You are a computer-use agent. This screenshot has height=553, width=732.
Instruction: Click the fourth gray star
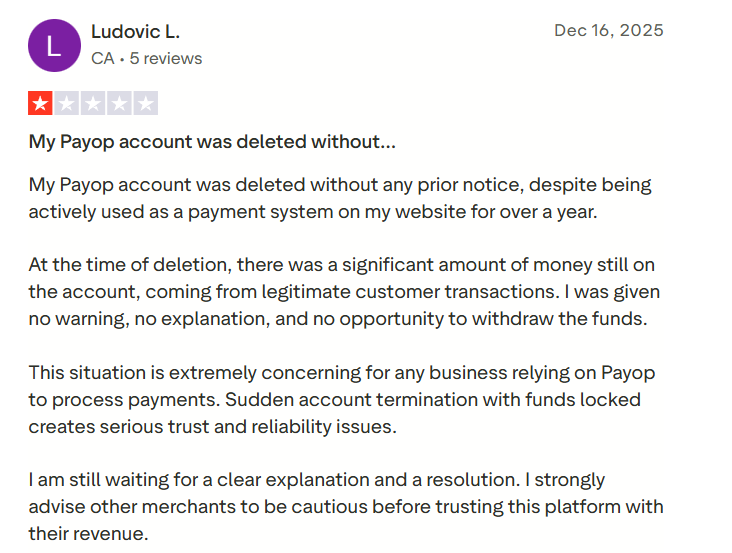(x=119, y=103)
